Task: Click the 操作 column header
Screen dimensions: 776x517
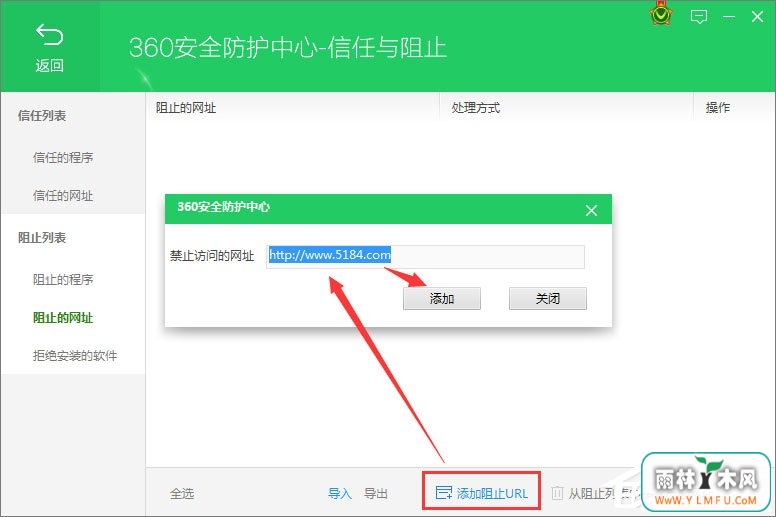Action: (718, 108)
